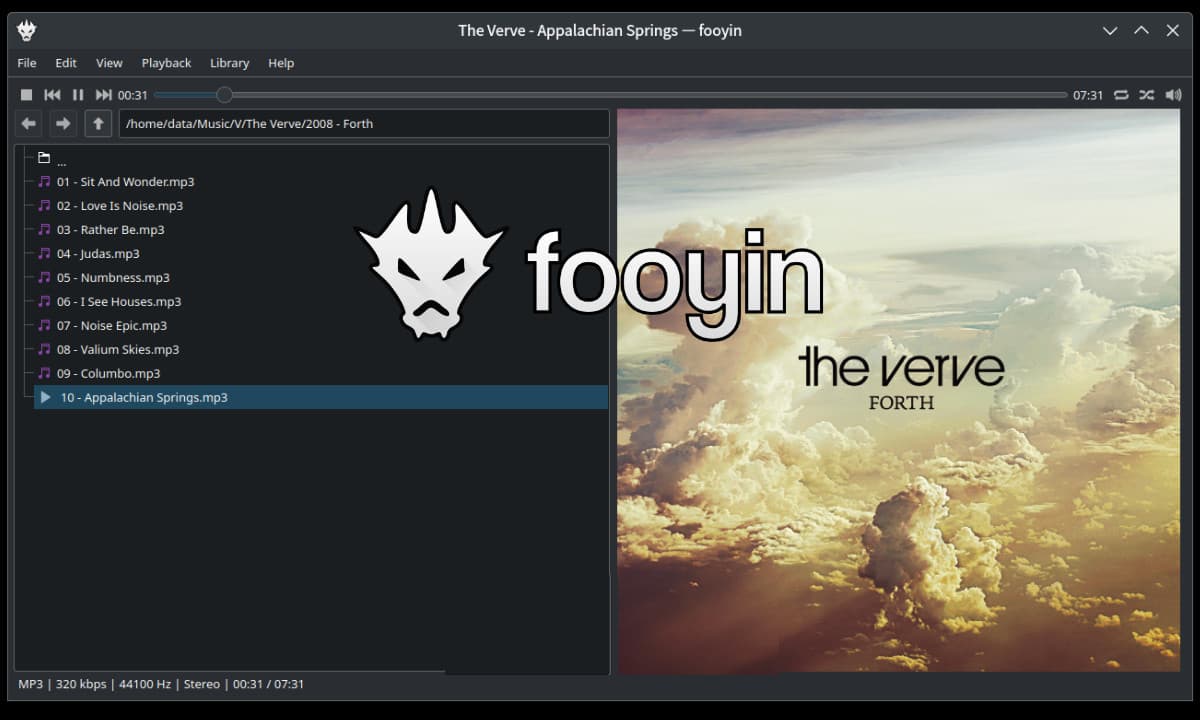Skip to the previous track
Viewport: 1200px width, 720px height.
(x=52, y=95)
